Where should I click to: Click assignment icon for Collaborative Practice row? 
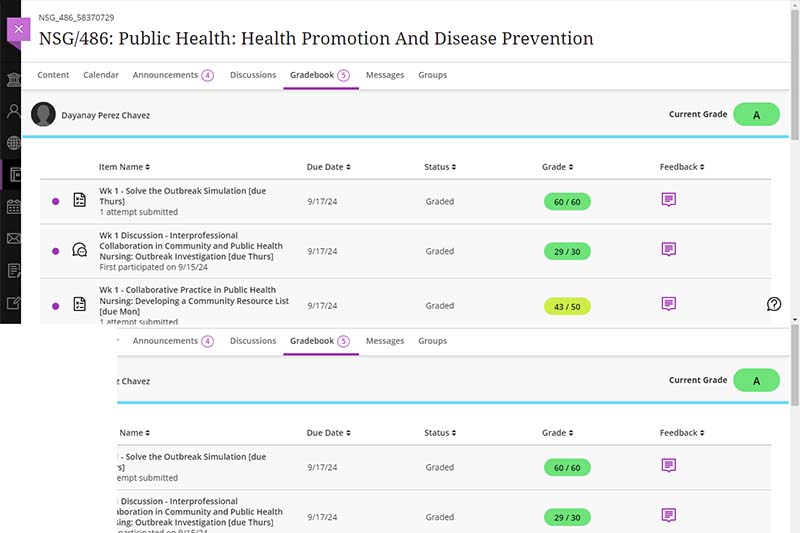point(80,304)
